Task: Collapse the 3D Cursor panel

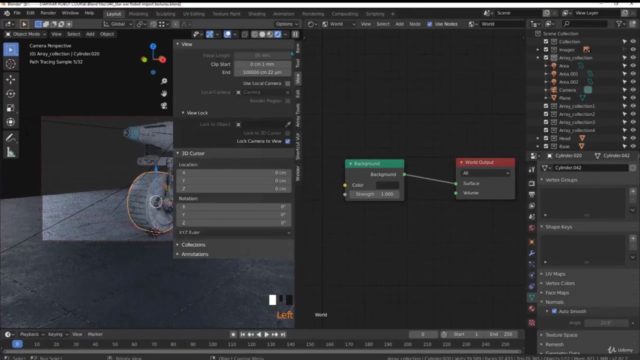Action: click(x=193, y=153)
